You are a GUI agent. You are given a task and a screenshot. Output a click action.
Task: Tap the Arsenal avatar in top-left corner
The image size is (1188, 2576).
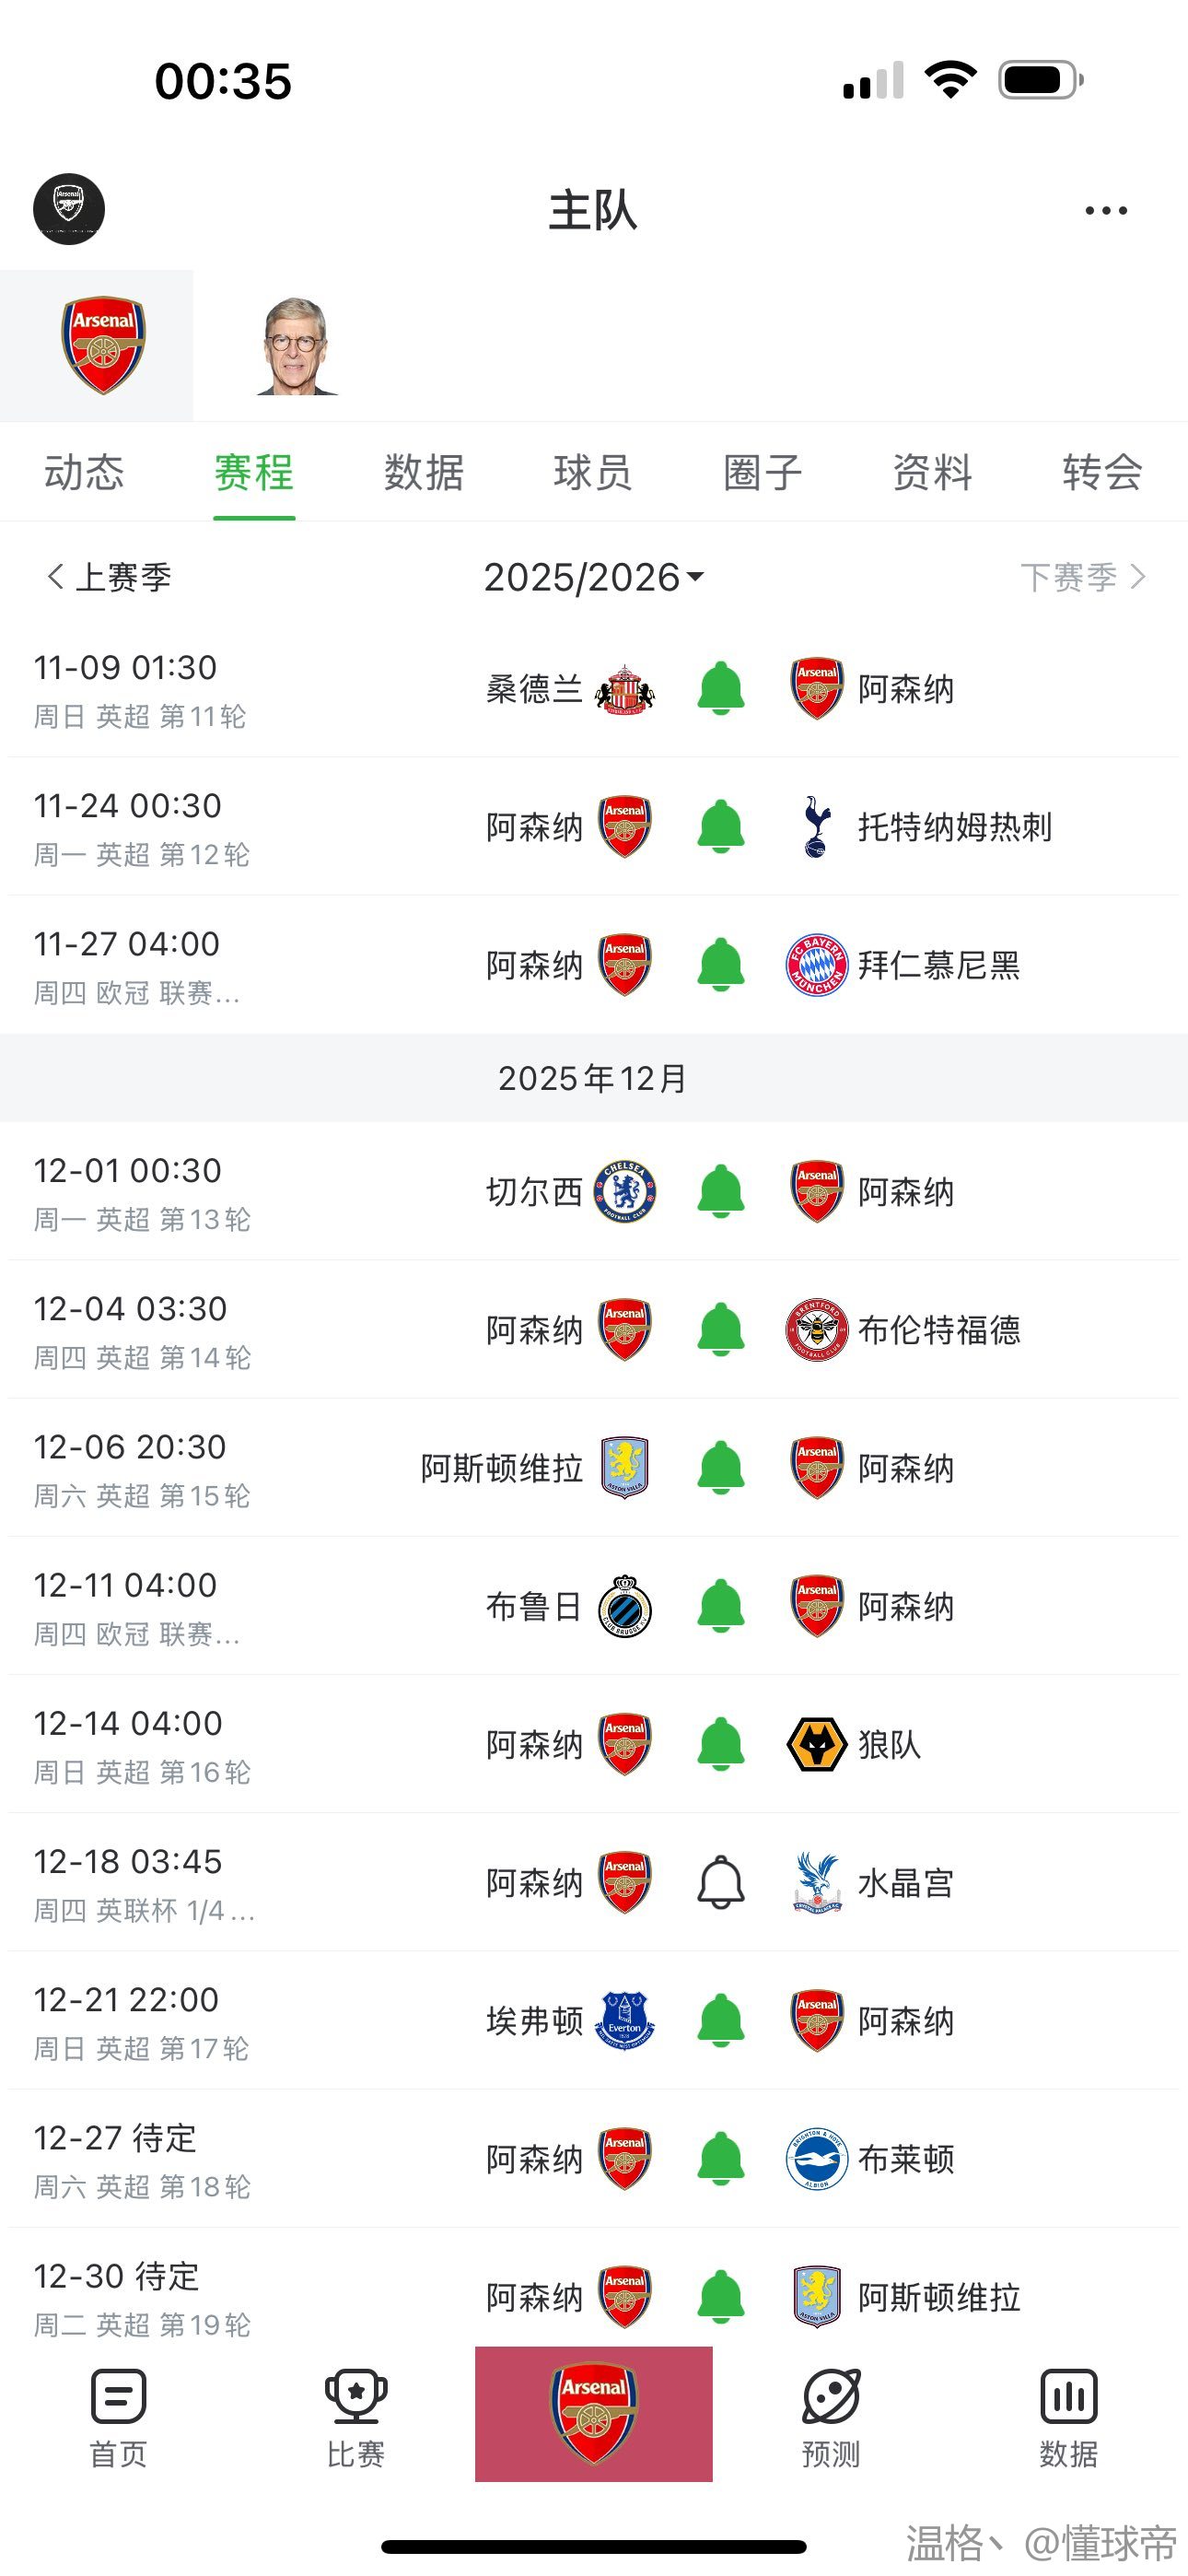(69, 209)
